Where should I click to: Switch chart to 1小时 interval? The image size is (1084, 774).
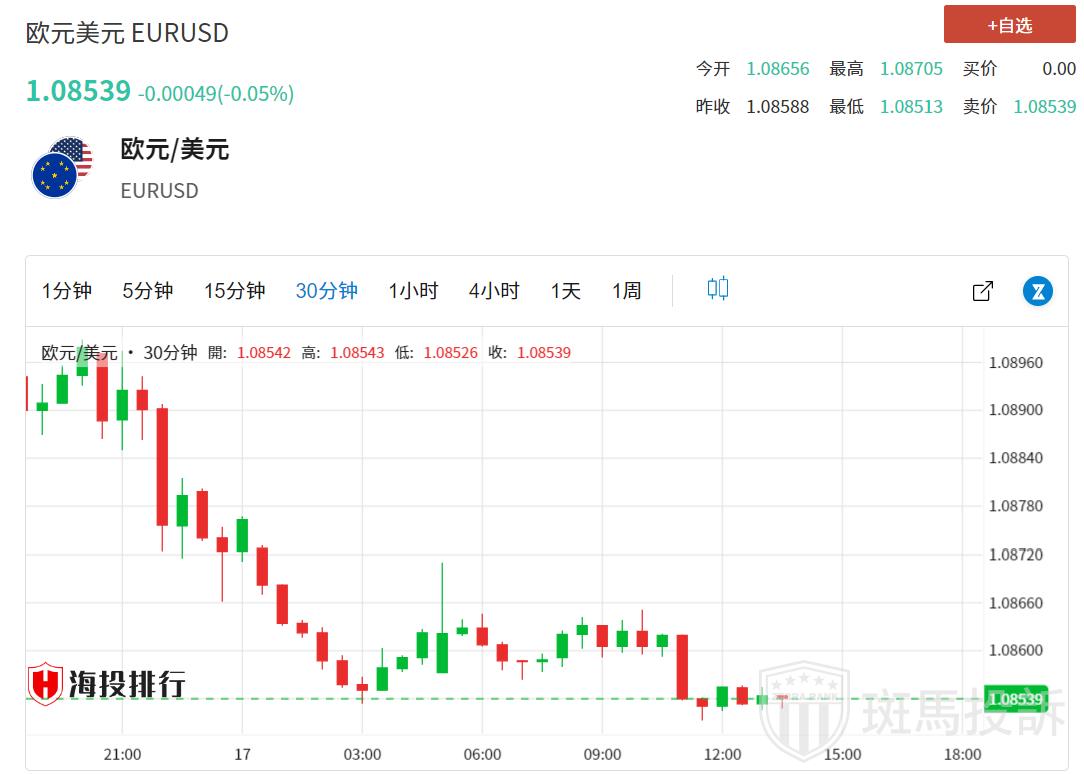tap(413, 291)
